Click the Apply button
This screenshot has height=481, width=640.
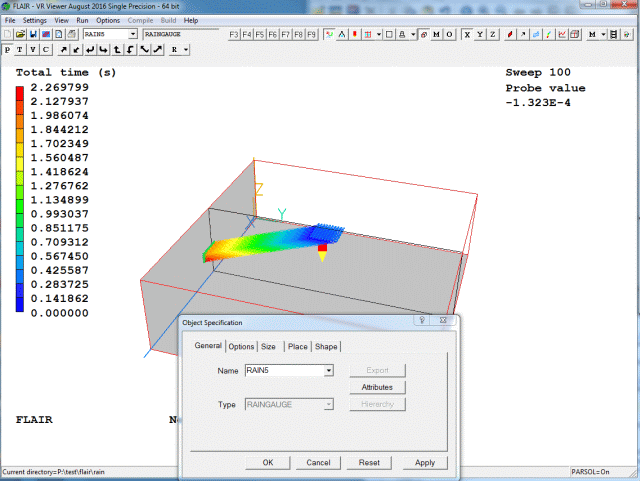point(425,463)
